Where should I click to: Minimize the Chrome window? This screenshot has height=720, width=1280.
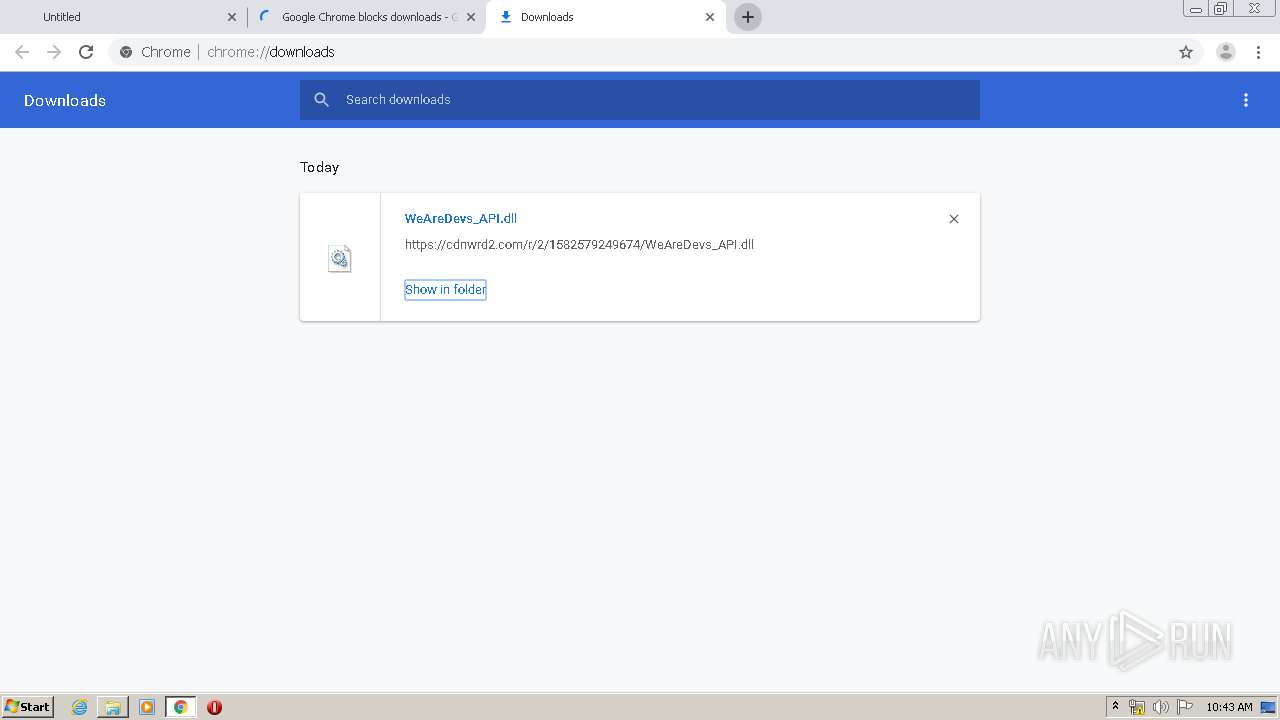click(x=1196, y=9)
